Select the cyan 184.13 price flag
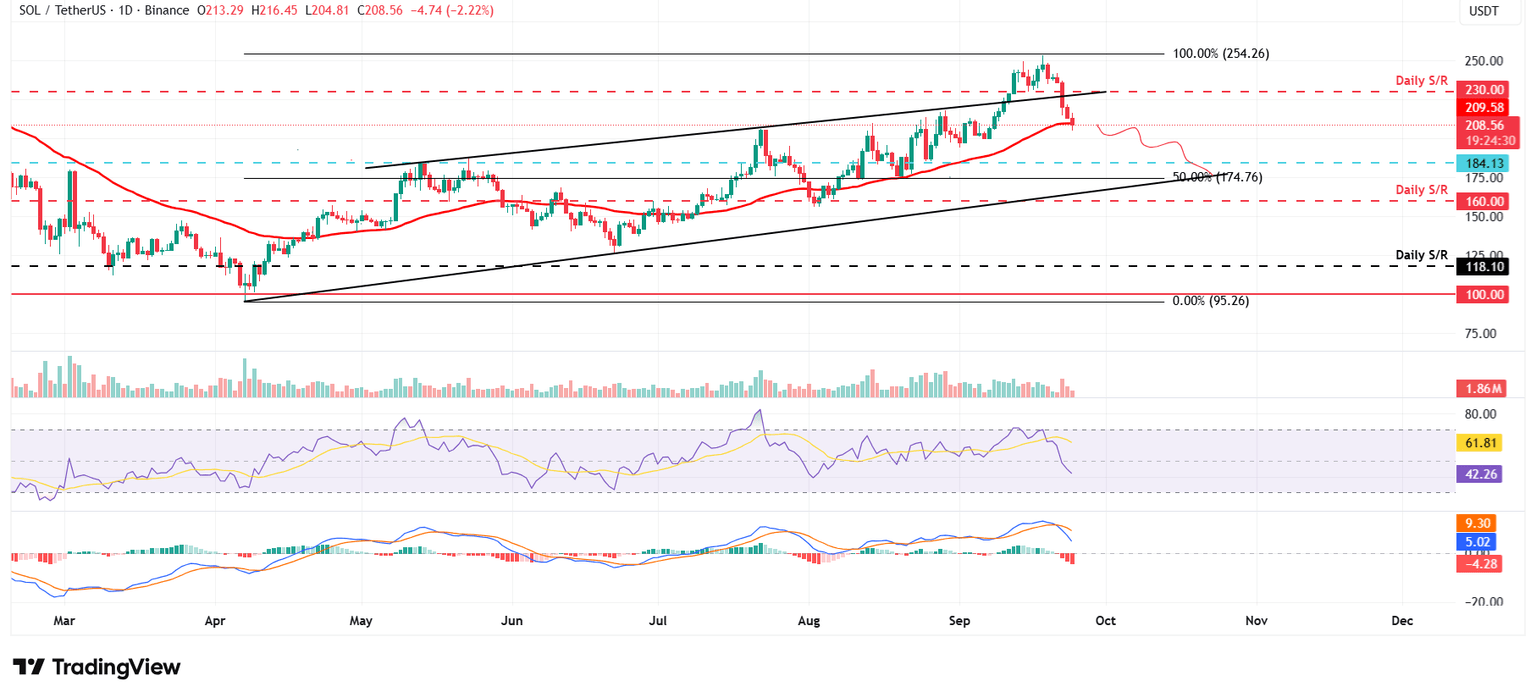This screenshot has height=699, width=1536. click(1483, 161)
